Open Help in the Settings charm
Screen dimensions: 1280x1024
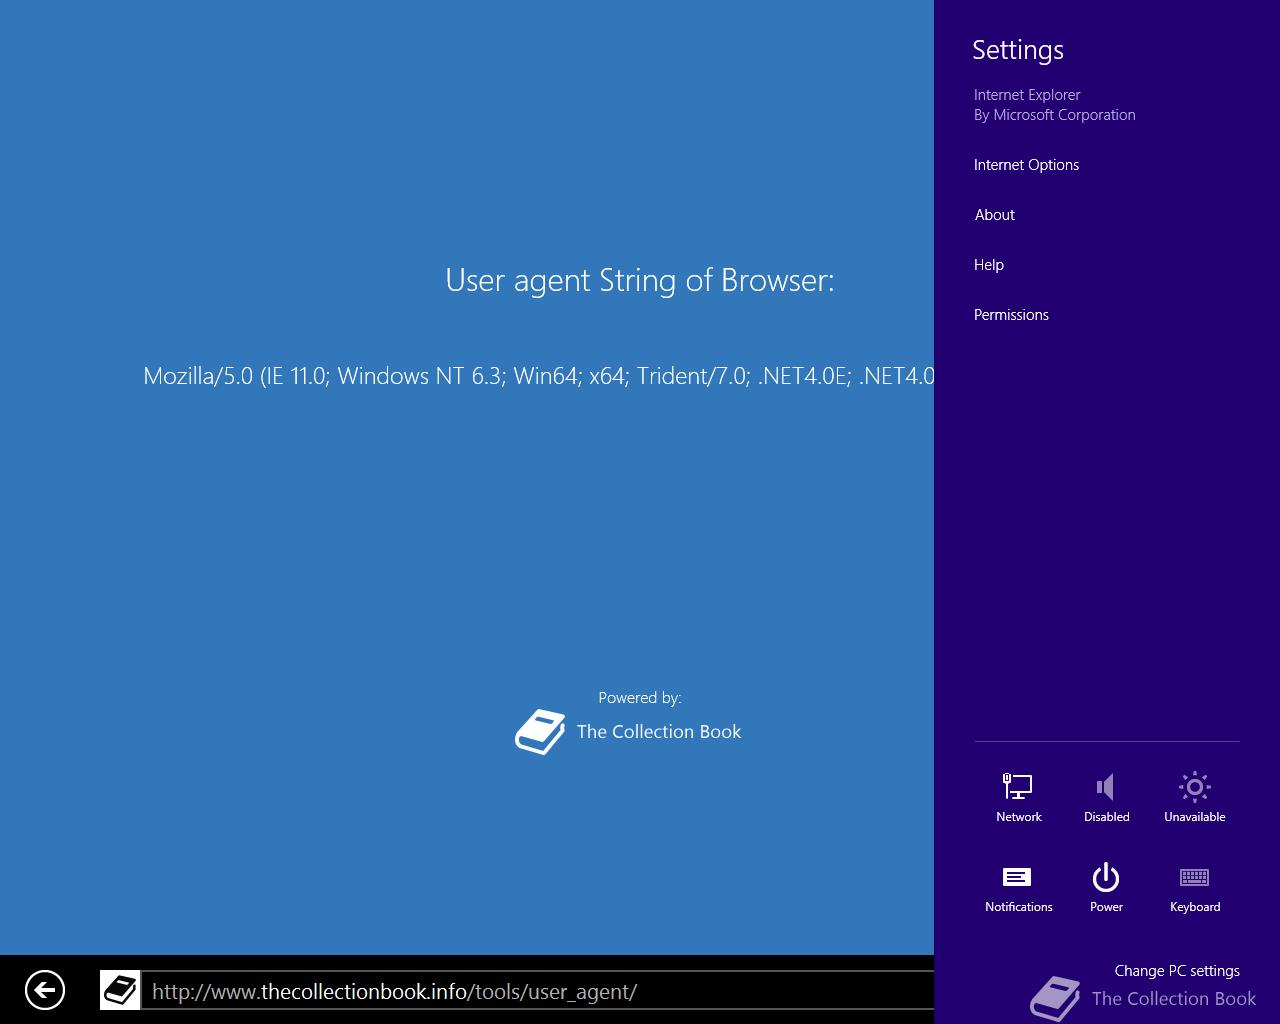coord(989,265)
